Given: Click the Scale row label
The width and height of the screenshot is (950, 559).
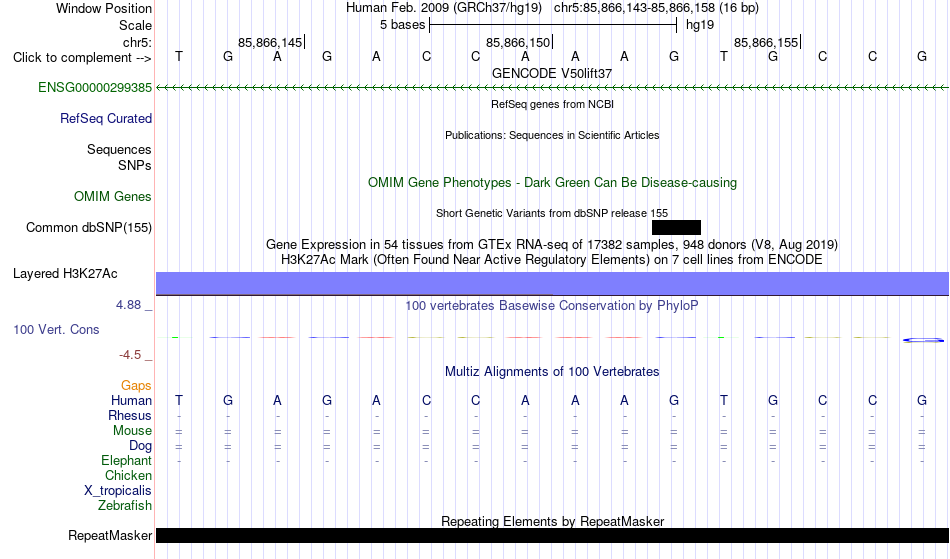Looking at the screenshot, I should pos(135,25).
